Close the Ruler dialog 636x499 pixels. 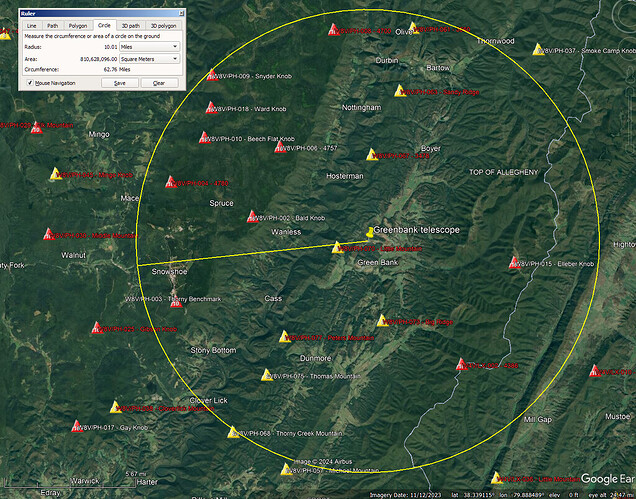181,13
